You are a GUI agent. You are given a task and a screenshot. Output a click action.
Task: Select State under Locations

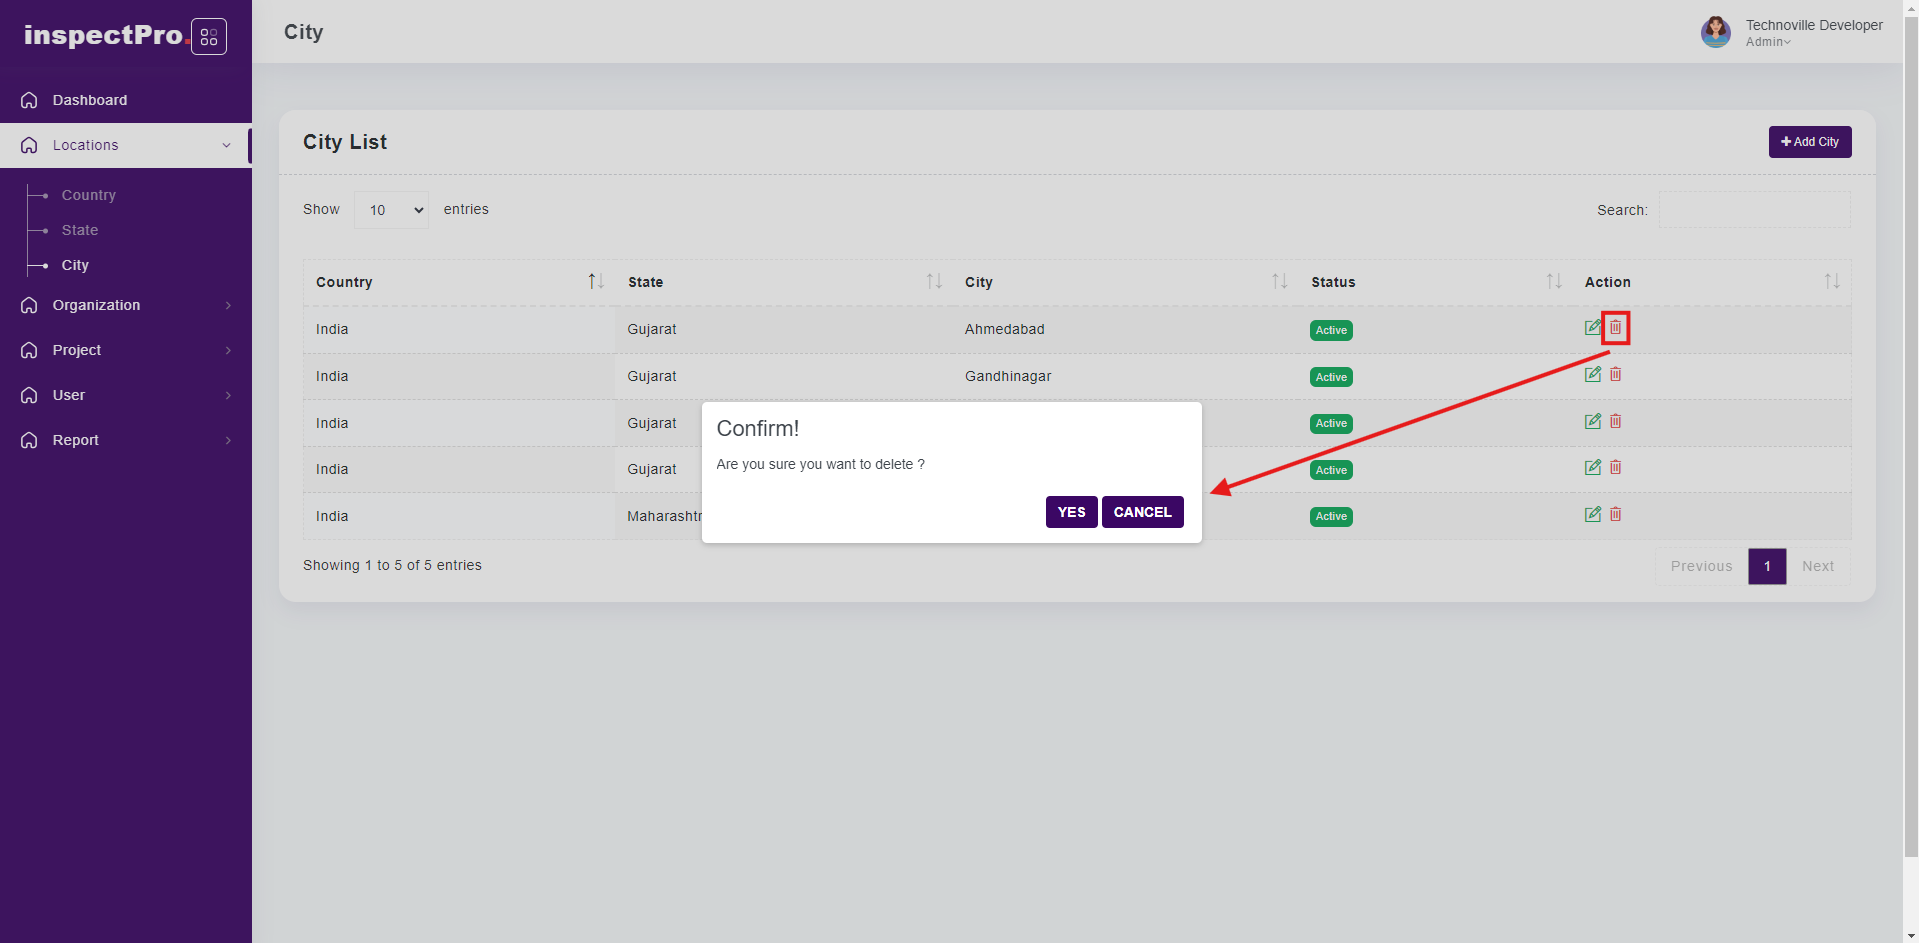click(80, 230)
